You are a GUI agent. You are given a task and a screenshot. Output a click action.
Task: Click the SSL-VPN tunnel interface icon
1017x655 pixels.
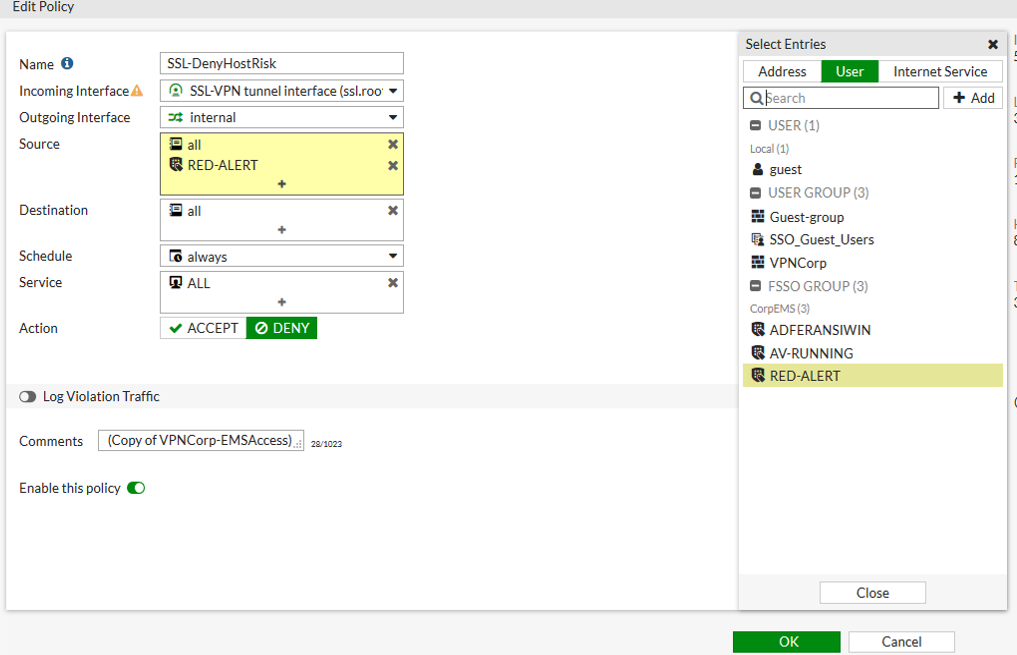tap(175, 91)
